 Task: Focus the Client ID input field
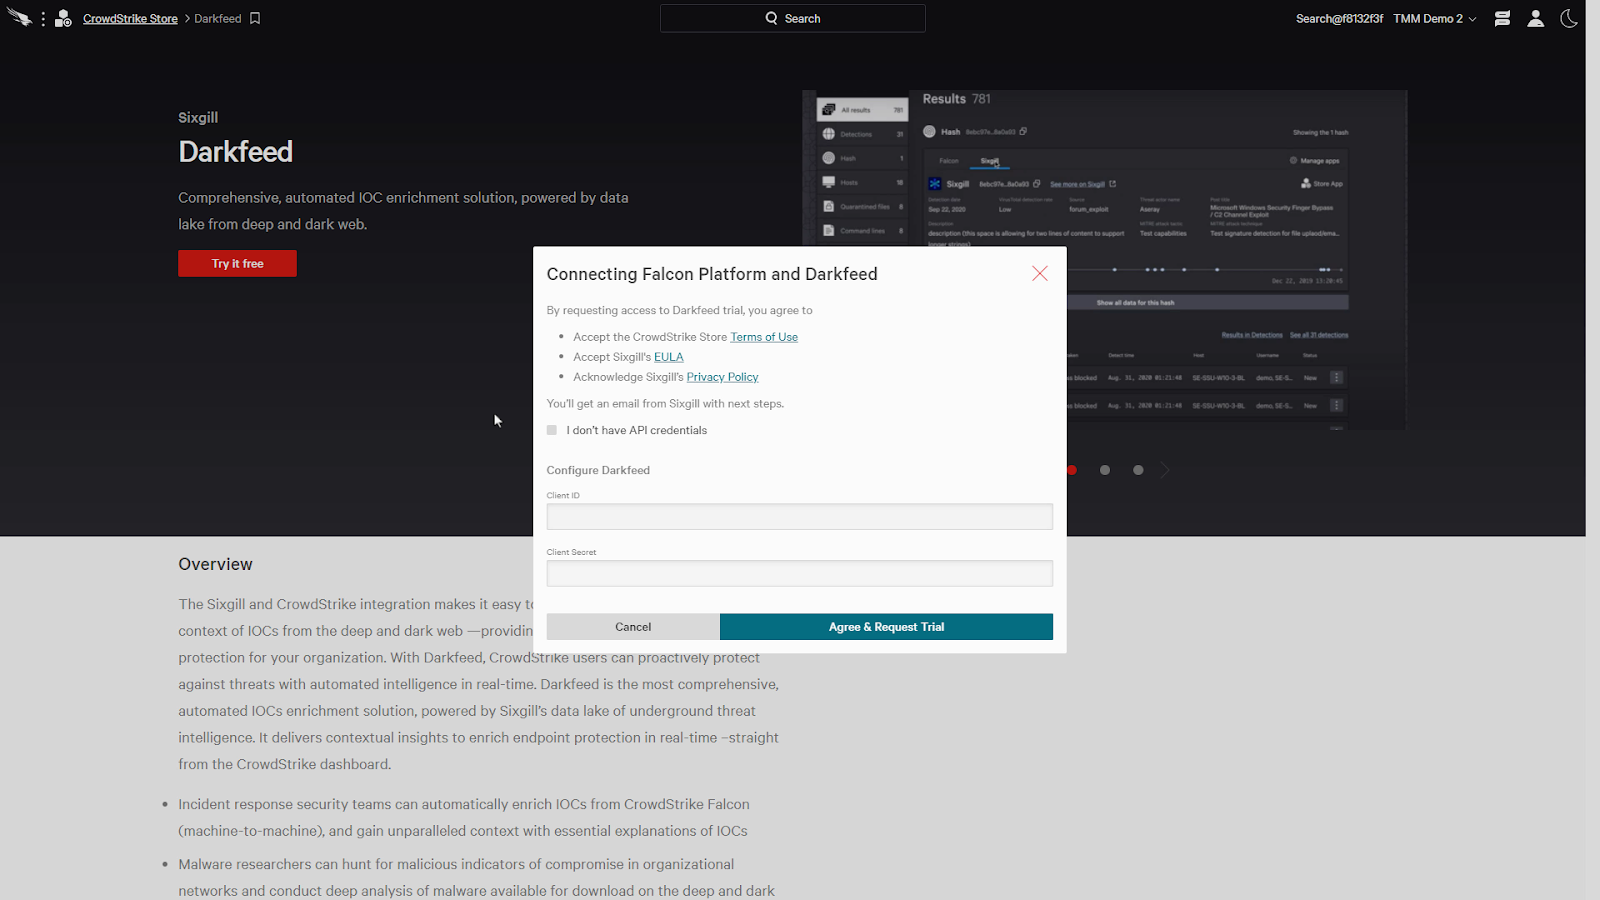(x=799, y=516)
